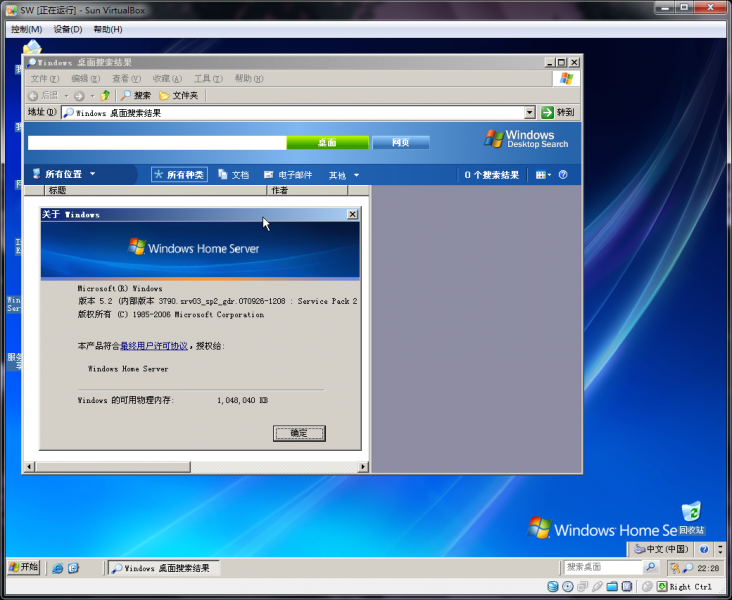Image resolution: width=732 pixels, height=600 pixels.
Task: Click the second quick launch icon beside IE
Action: pos(73,568)
